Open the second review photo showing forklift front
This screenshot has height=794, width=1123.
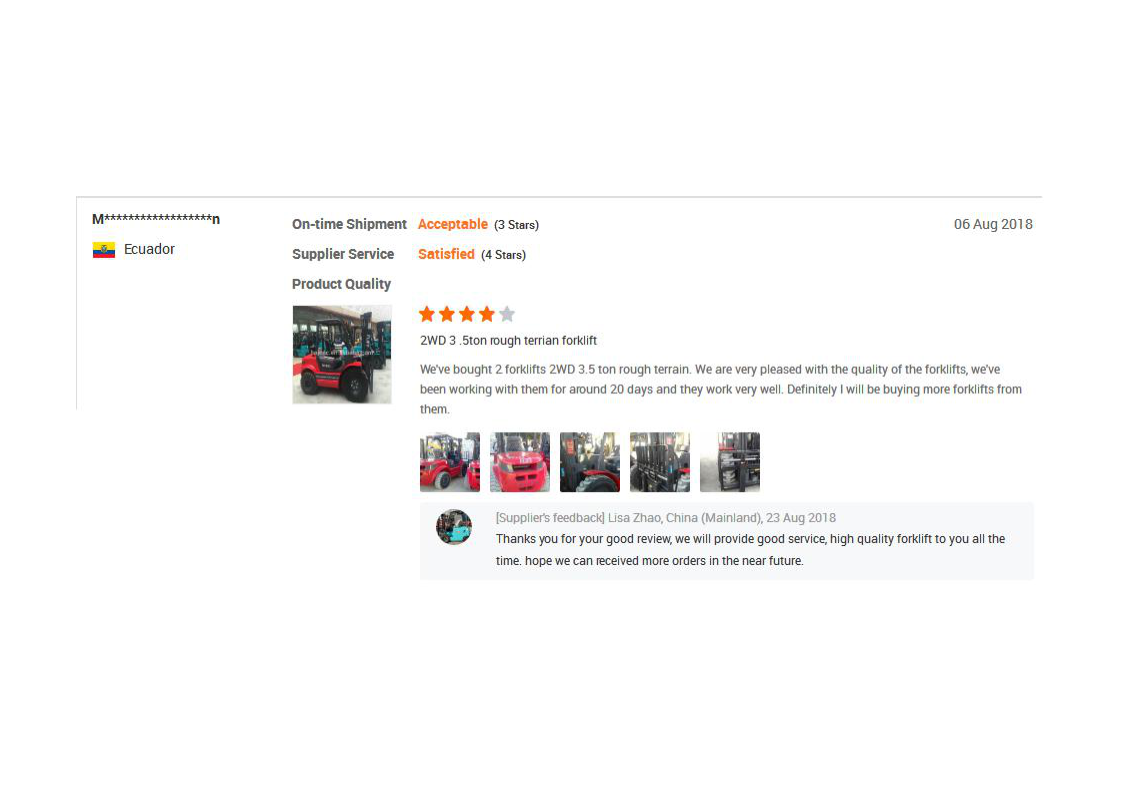pos(520,462)
